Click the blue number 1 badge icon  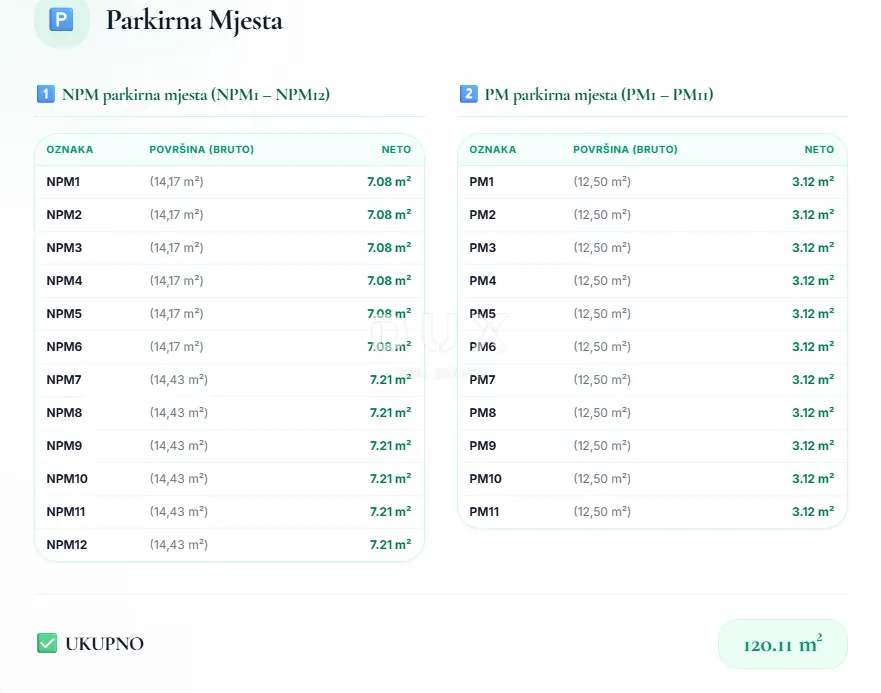pos(46,94)
